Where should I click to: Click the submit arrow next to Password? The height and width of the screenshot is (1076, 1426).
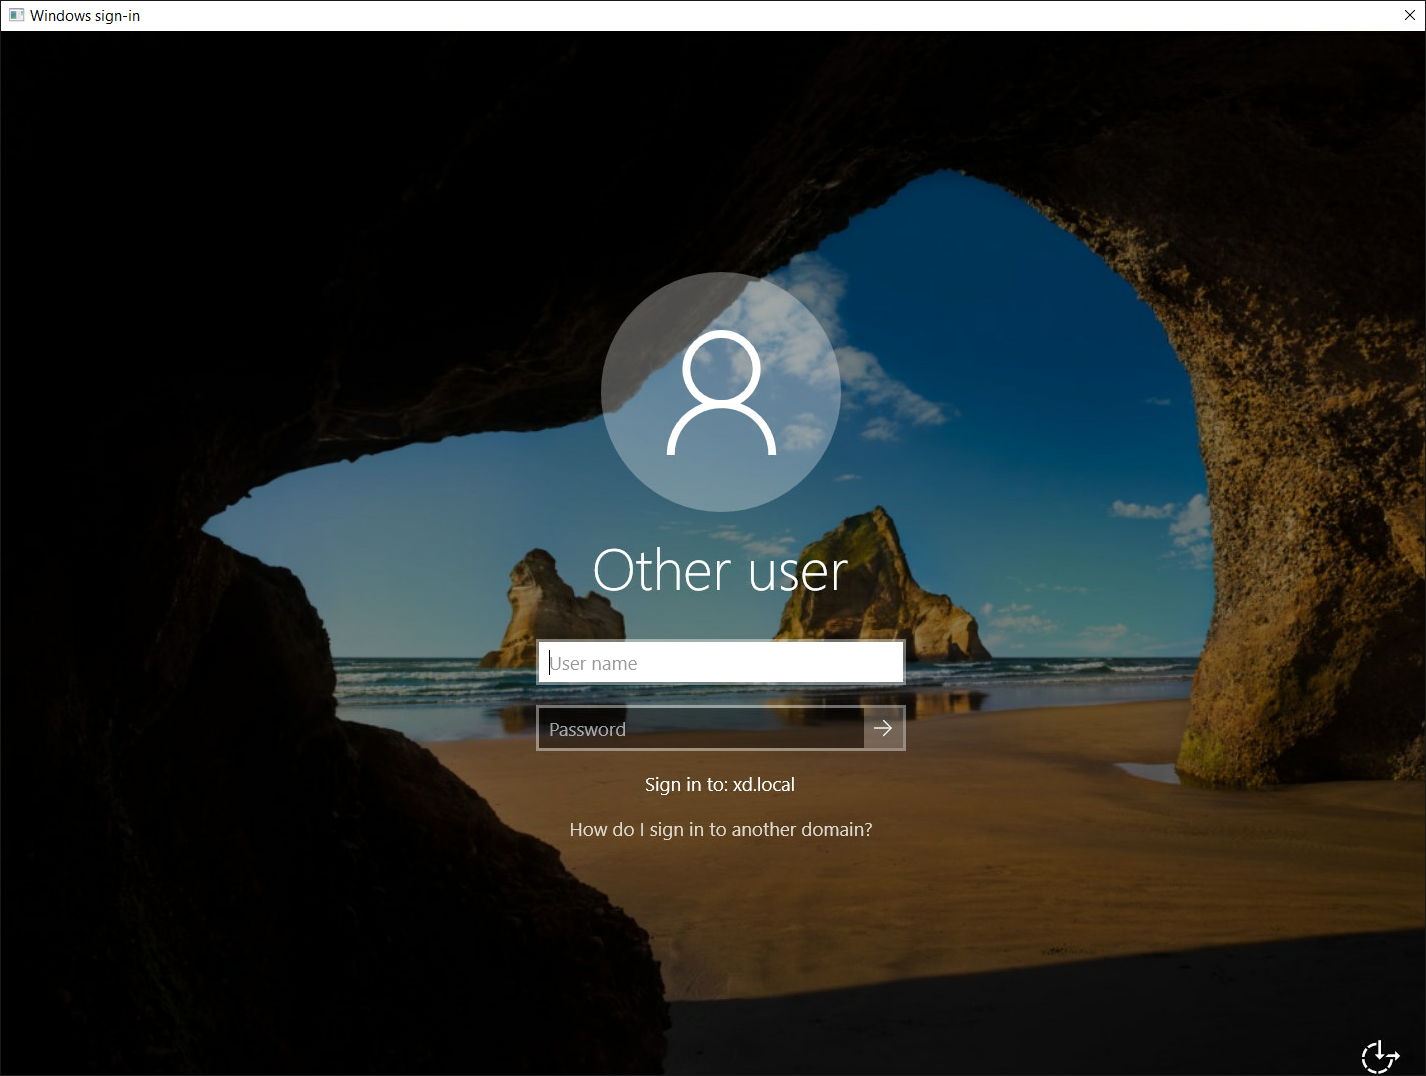point(883,728)
